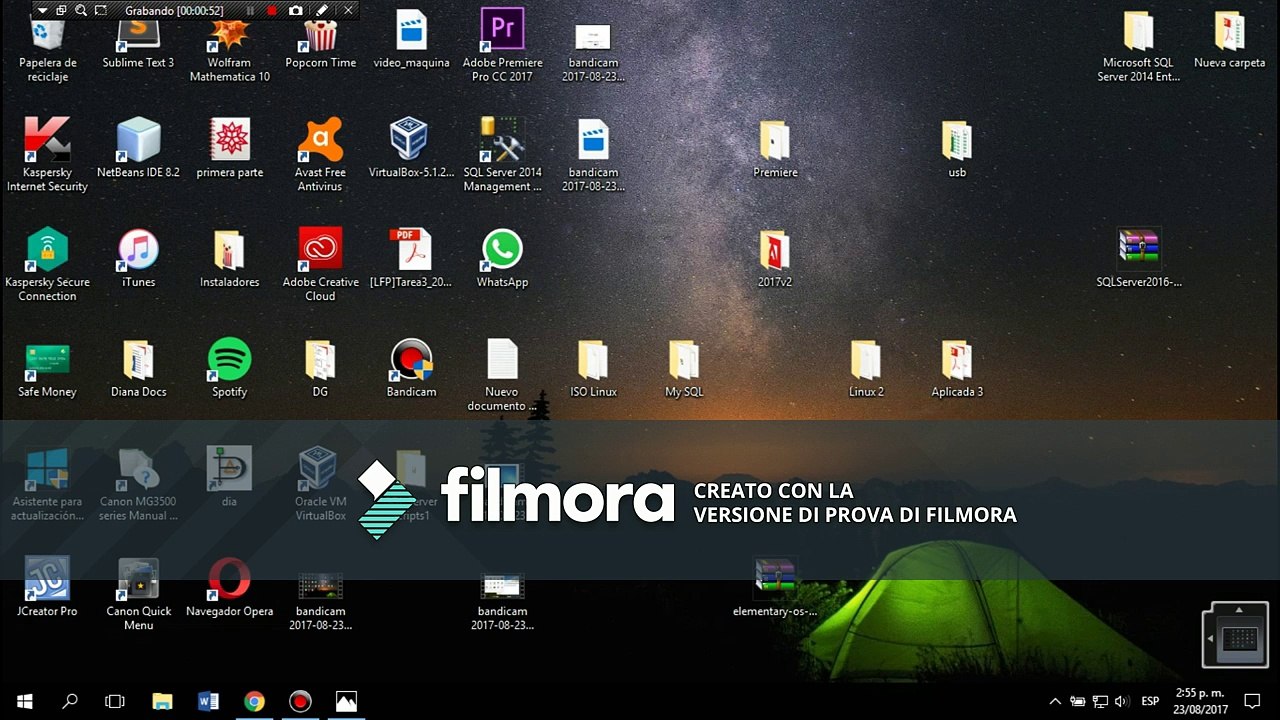Open network settings tray icon
The image size is (1280, 720).
pos(1100,701)
